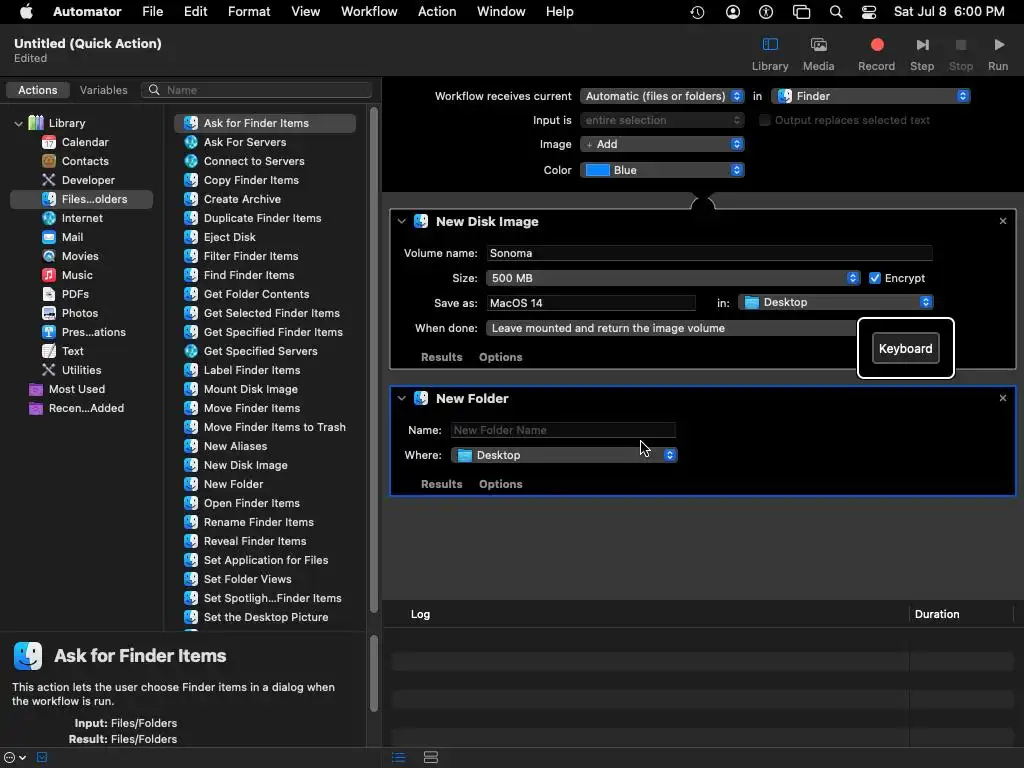Enable Output replaces selected text checkbox
This screenshot has width=1024, height=768.
(764, 120)
